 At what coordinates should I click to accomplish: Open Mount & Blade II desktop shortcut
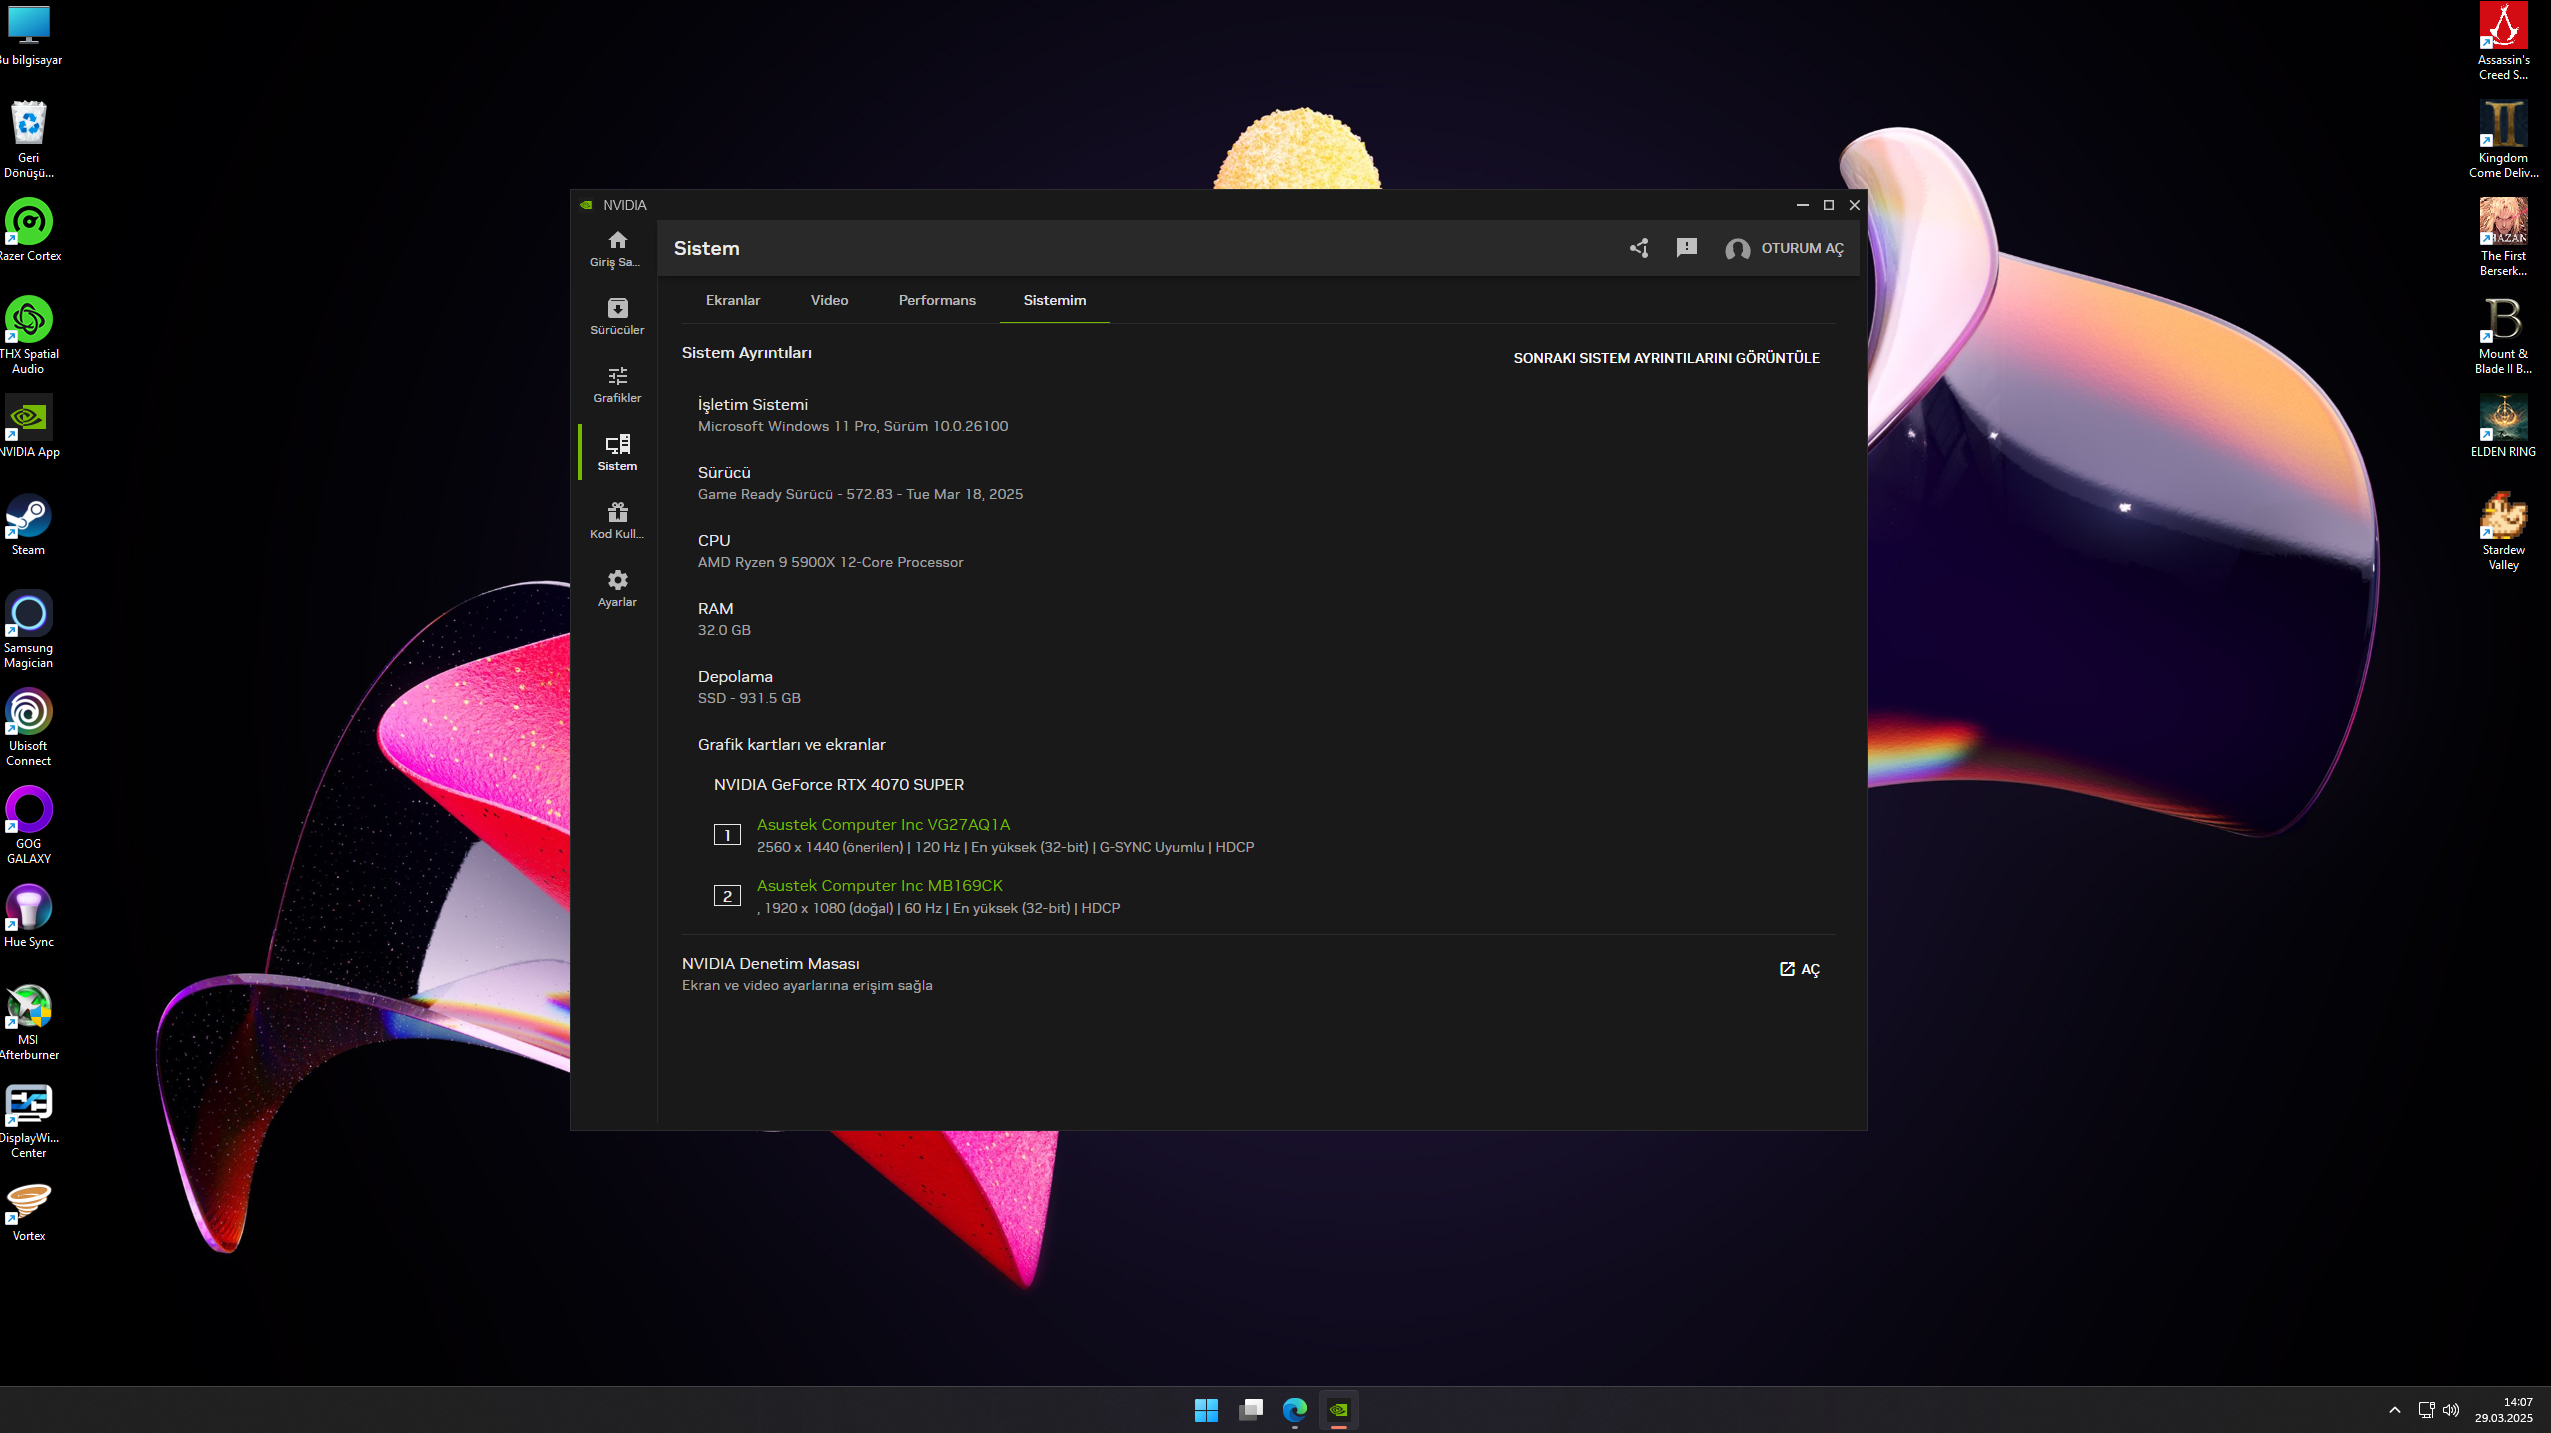2503,335
